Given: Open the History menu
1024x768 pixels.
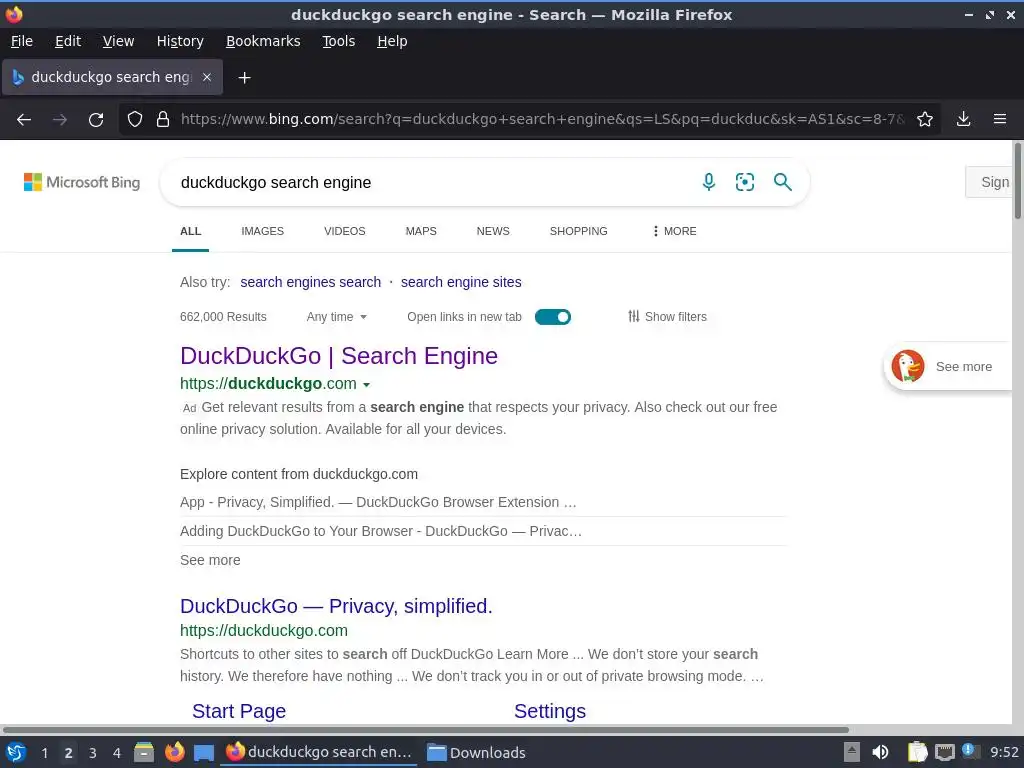Looking at the screenshot, I should click(180, 41).
